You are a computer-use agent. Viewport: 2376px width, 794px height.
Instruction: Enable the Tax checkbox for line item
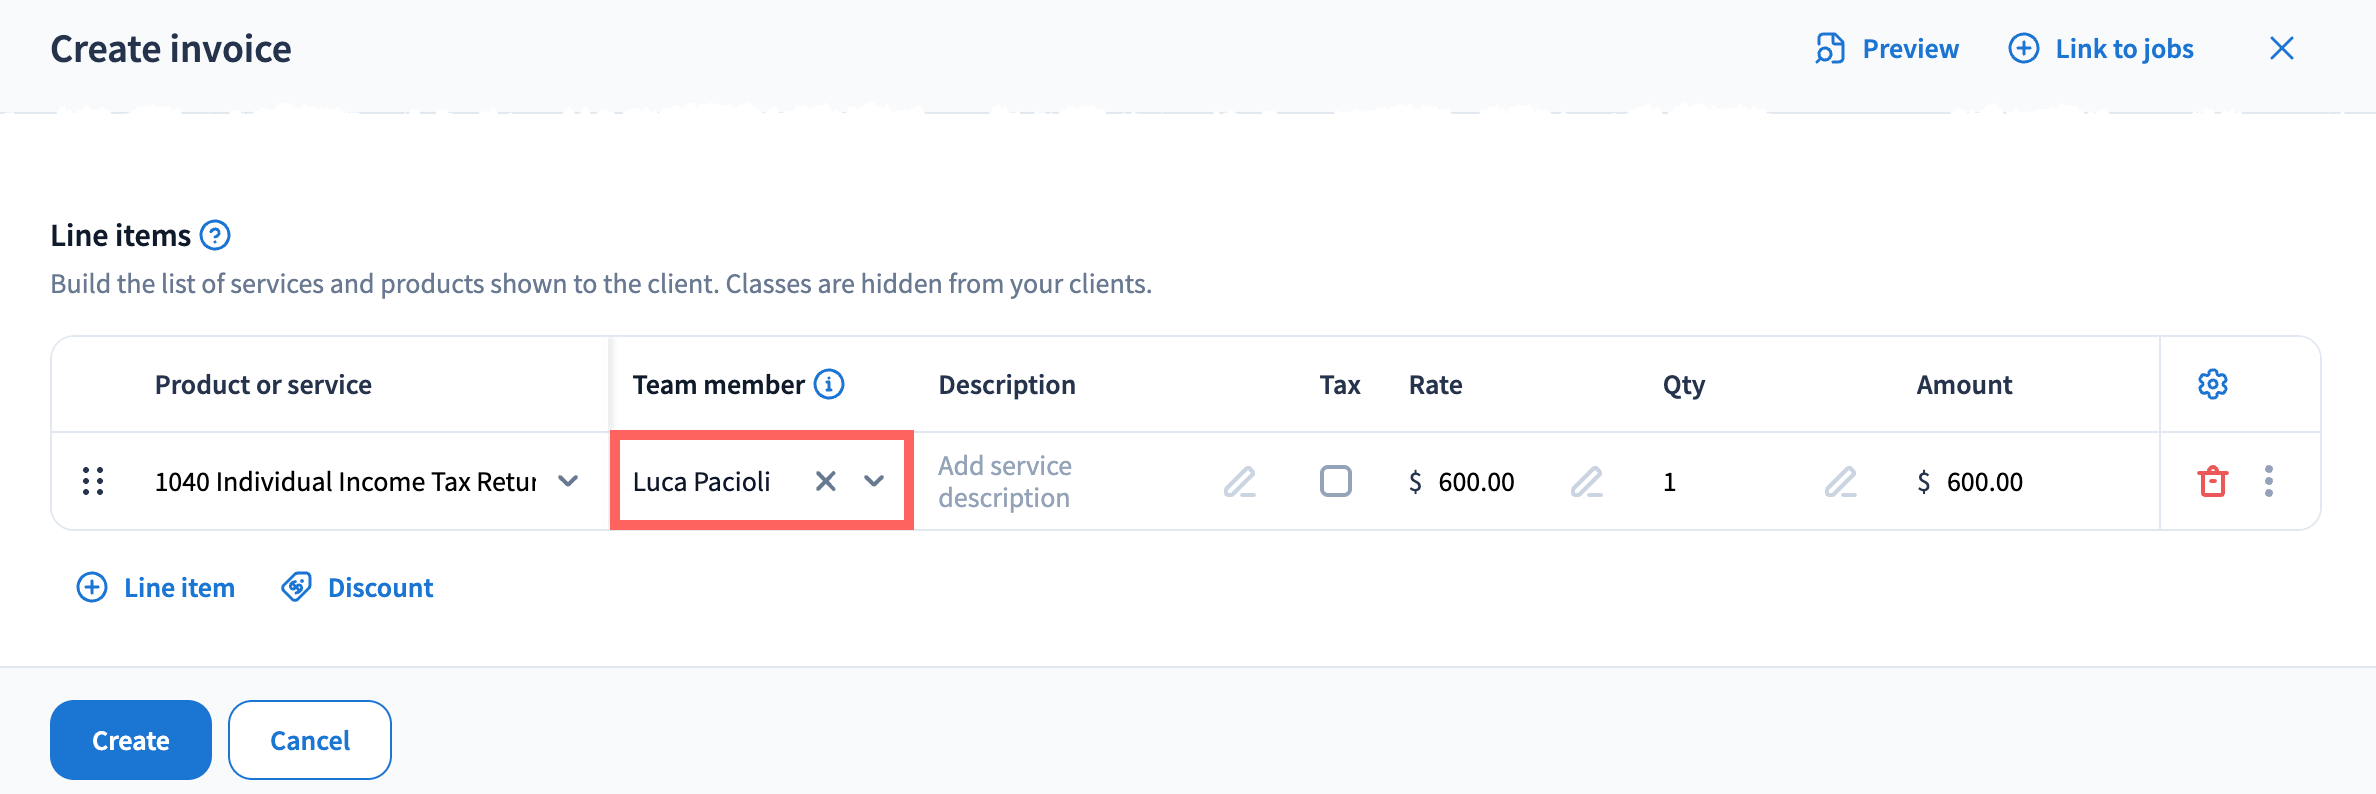(x=1335, y=481)
